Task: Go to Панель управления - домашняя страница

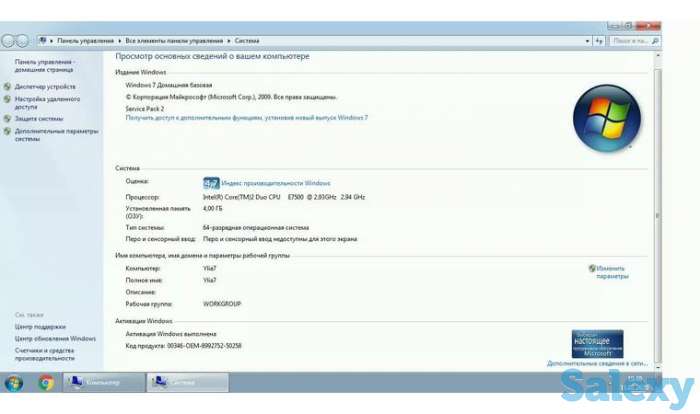Action: pos(44,66)
